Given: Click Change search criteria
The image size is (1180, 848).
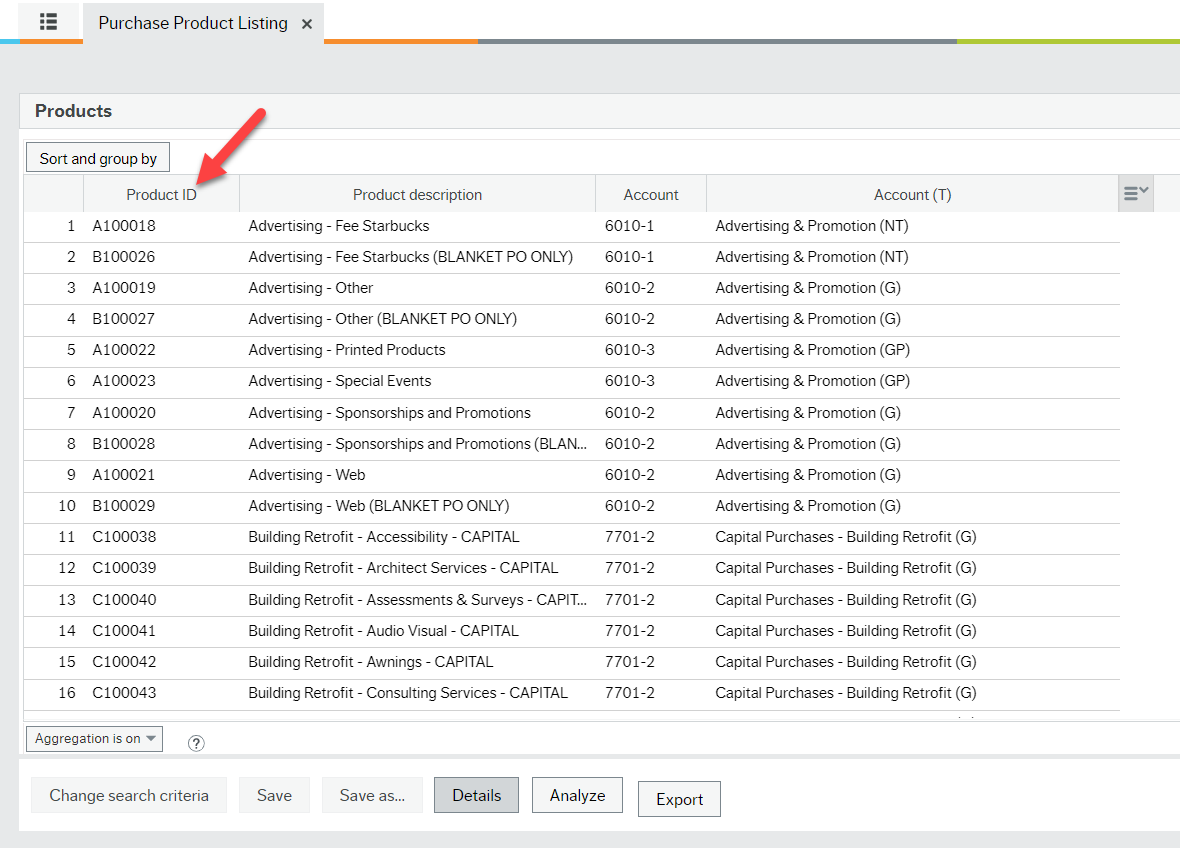Looking at the screenshot, I should click(x=128, y=795).
